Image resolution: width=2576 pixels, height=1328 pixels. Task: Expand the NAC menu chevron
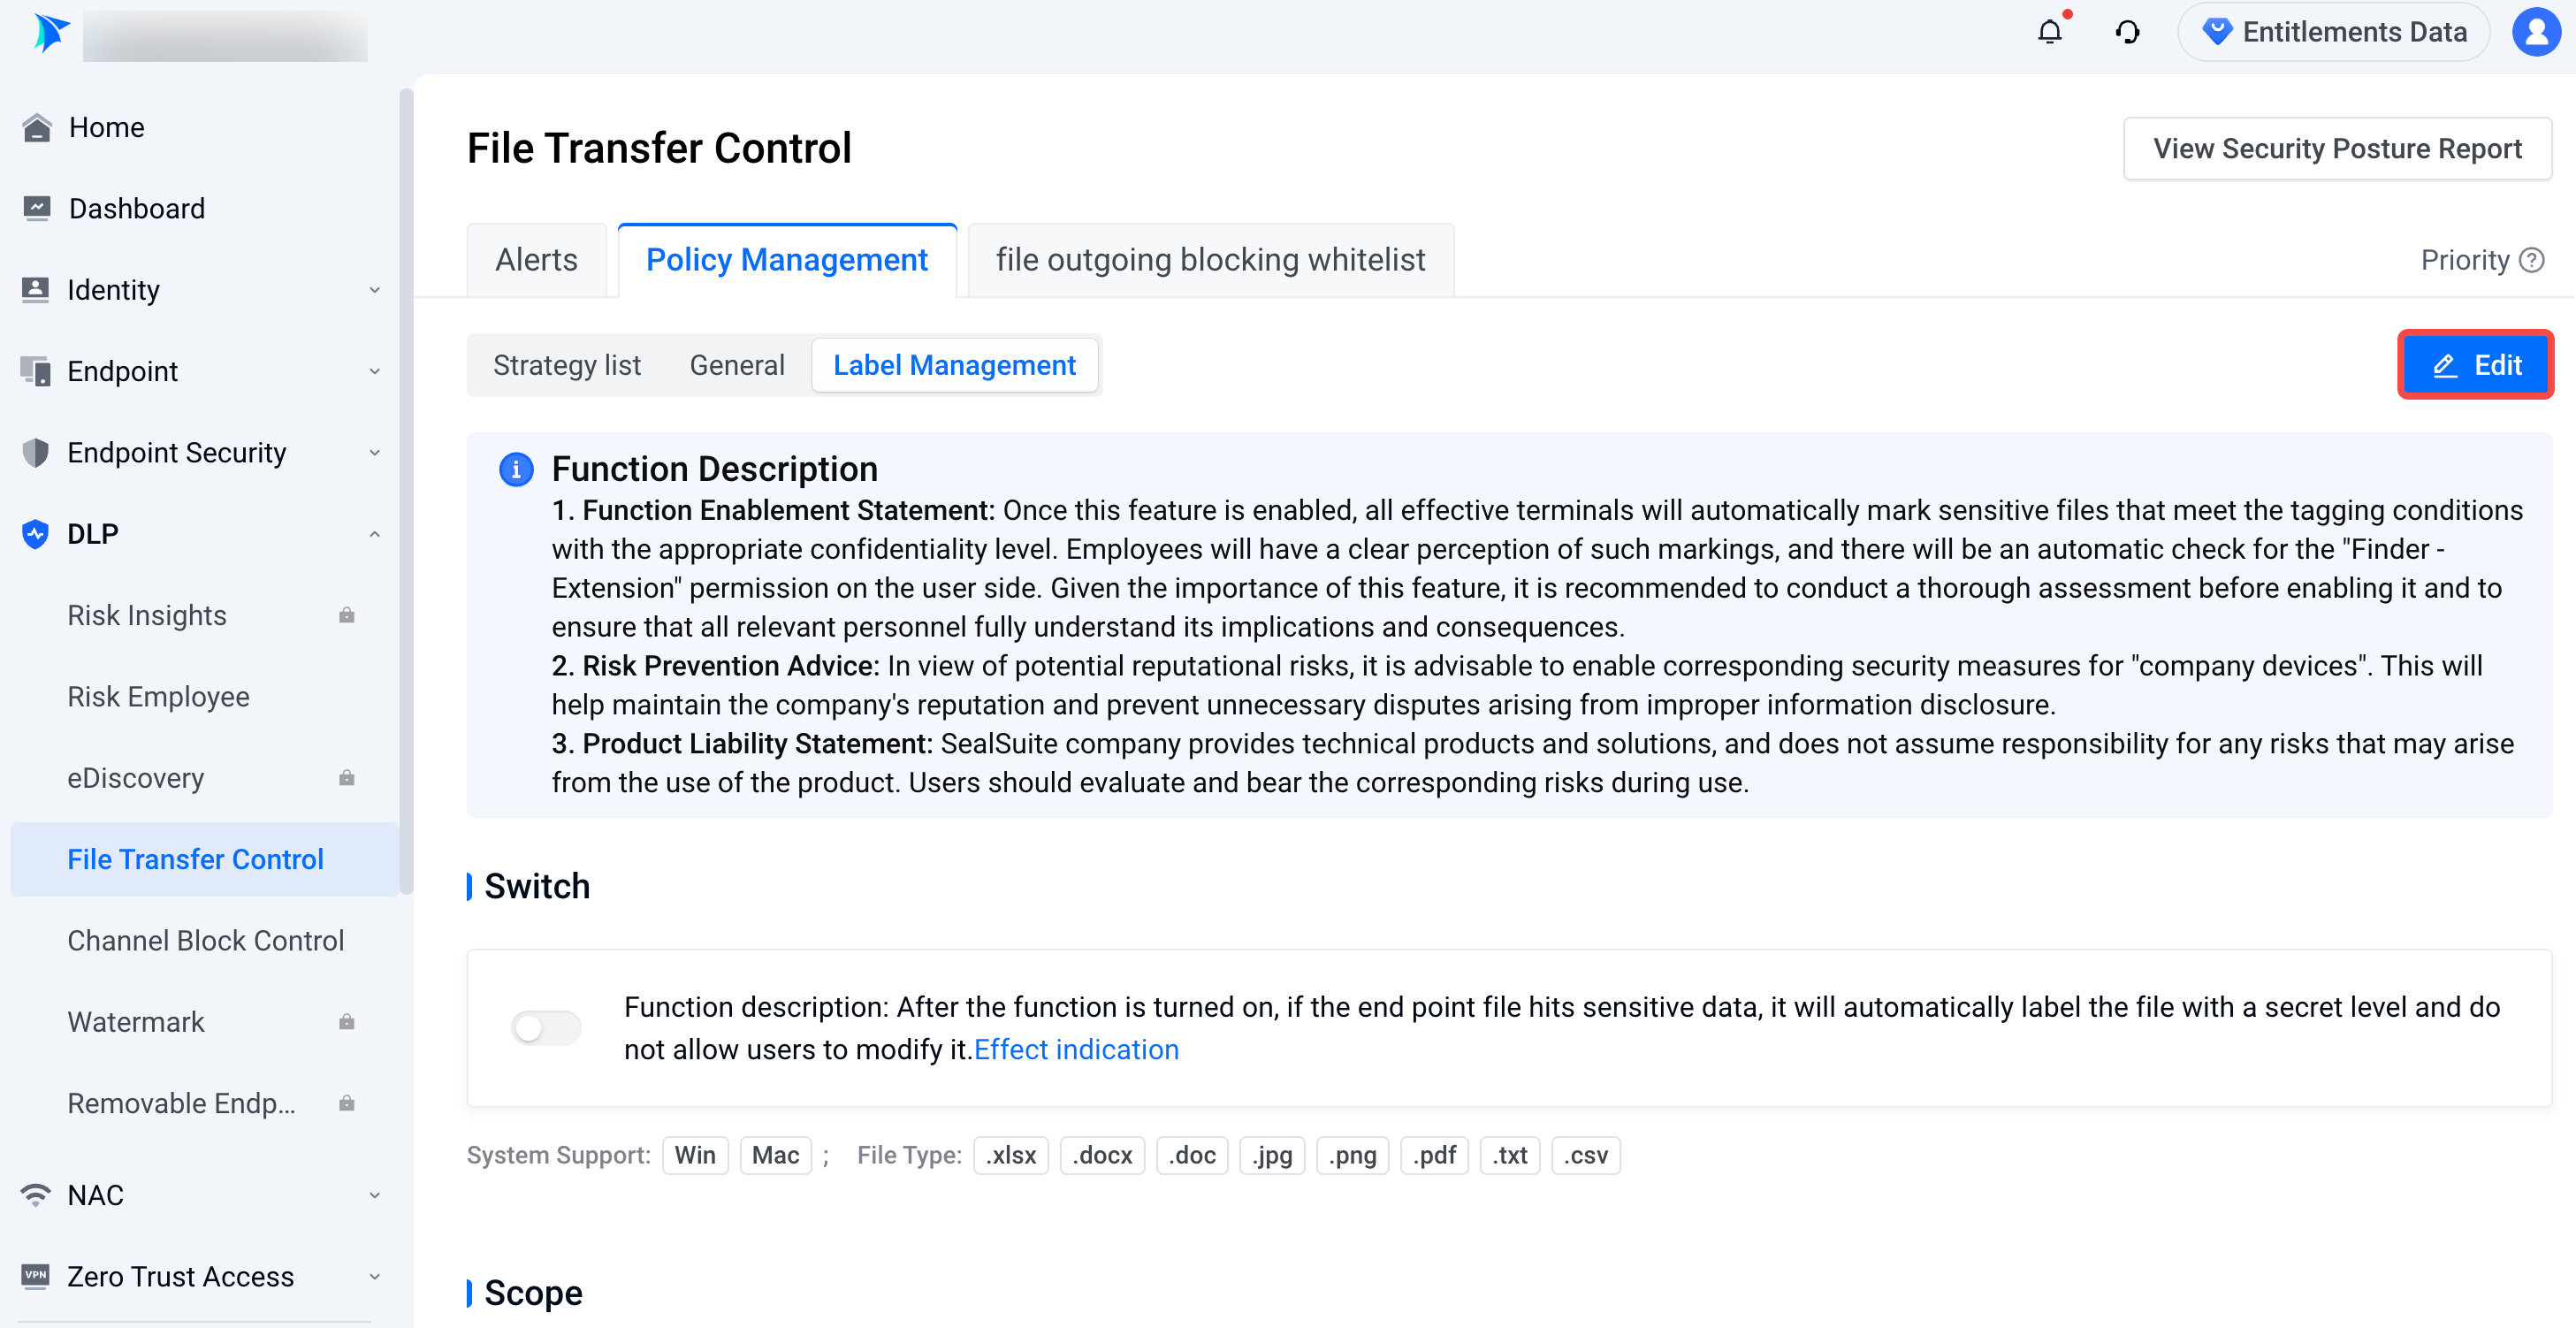click(x=375, y=1195)
